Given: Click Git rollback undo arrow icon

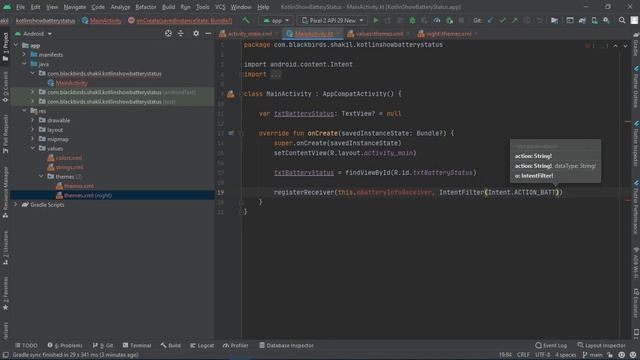Looking at the screenshot, I should (x=540, y=20).
